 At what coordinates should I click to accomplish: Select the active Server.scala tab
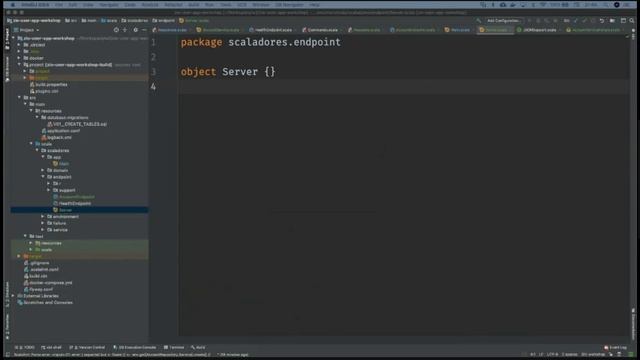point(494,30)
